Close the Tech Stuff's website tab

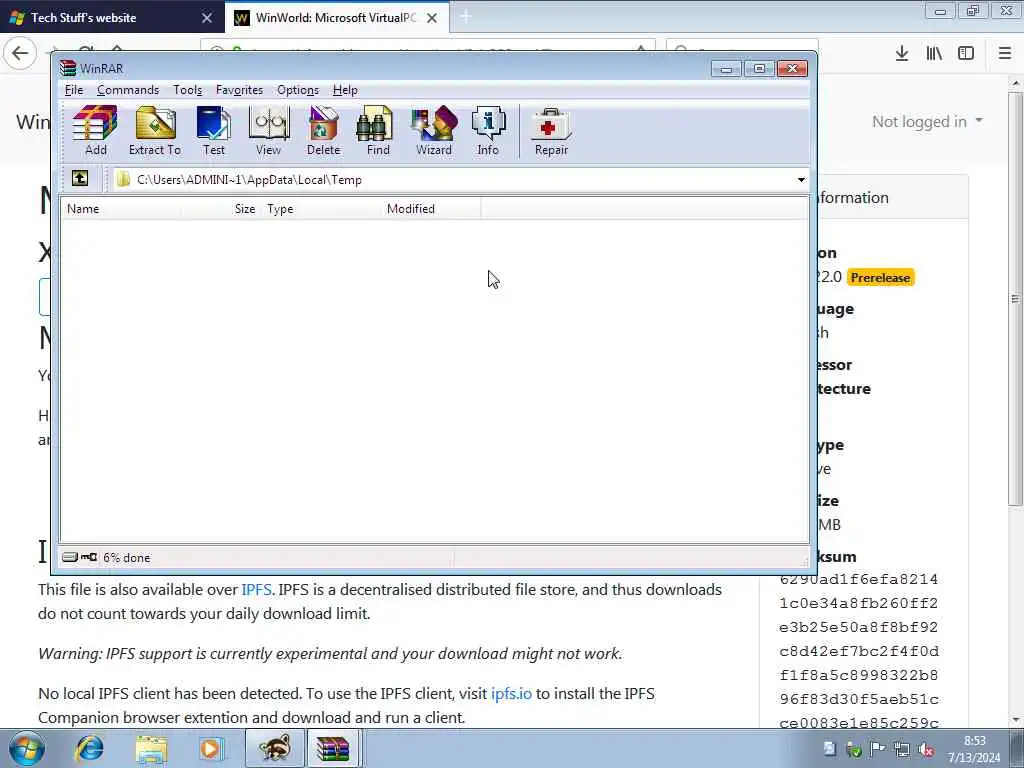pos(207,18)
